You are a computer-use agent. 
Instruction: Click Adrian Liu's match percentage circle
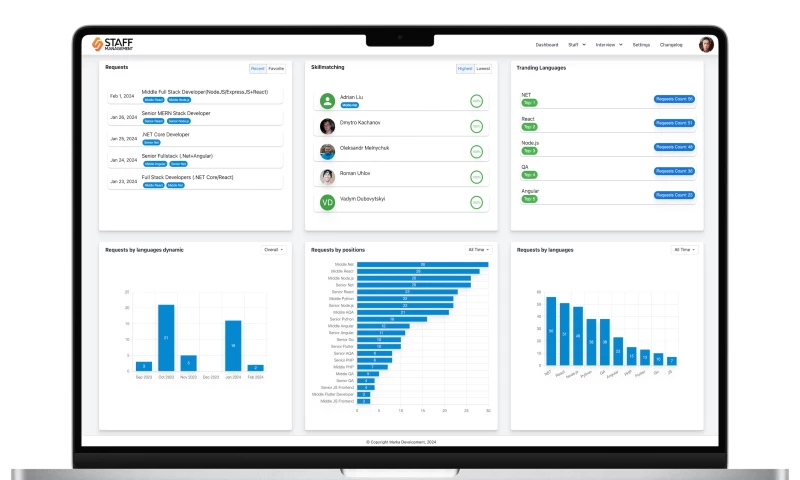coord(477,100)
